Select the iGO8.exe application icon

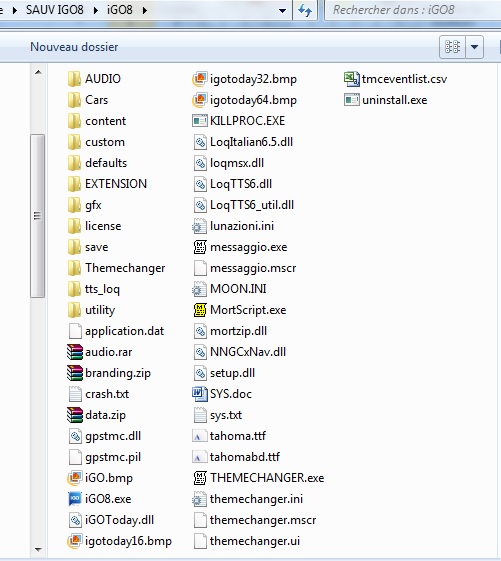tap(74, 498)
